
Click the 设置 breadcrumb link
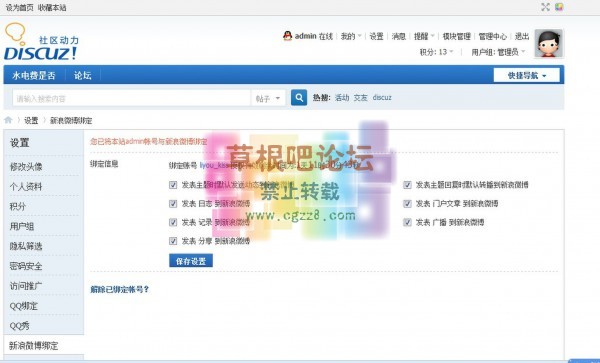coord(31,120)
